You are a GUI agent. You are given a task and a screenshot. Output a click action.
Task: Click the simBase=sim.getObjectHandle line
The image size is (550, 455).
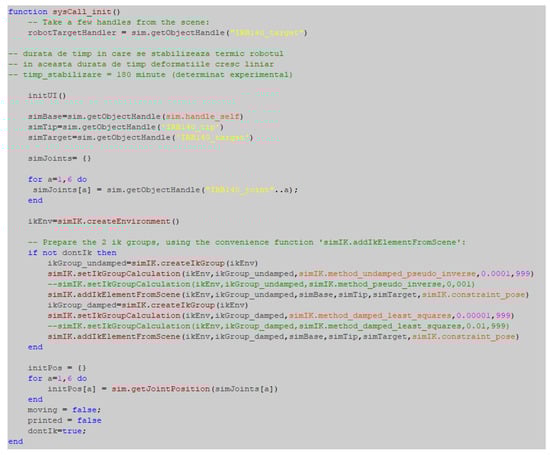click(136, 116)
